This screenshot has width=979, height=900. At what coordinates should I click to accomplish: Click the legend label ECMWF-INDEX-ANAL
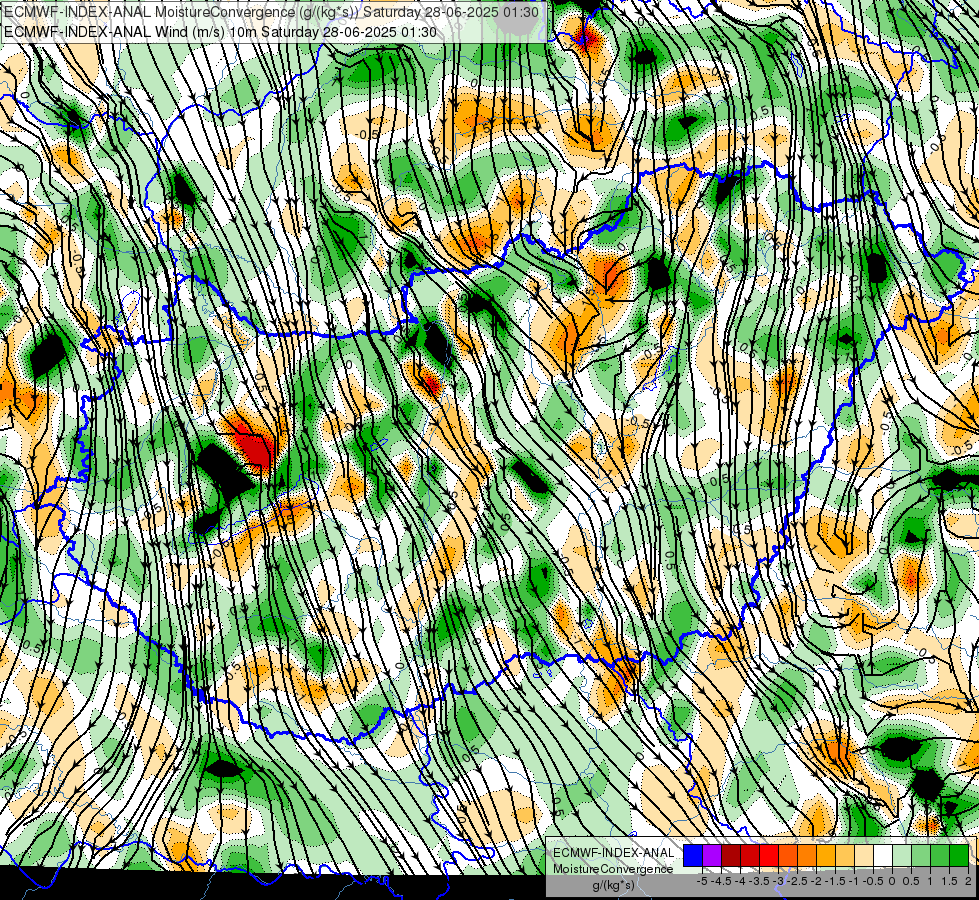[613, 853]
